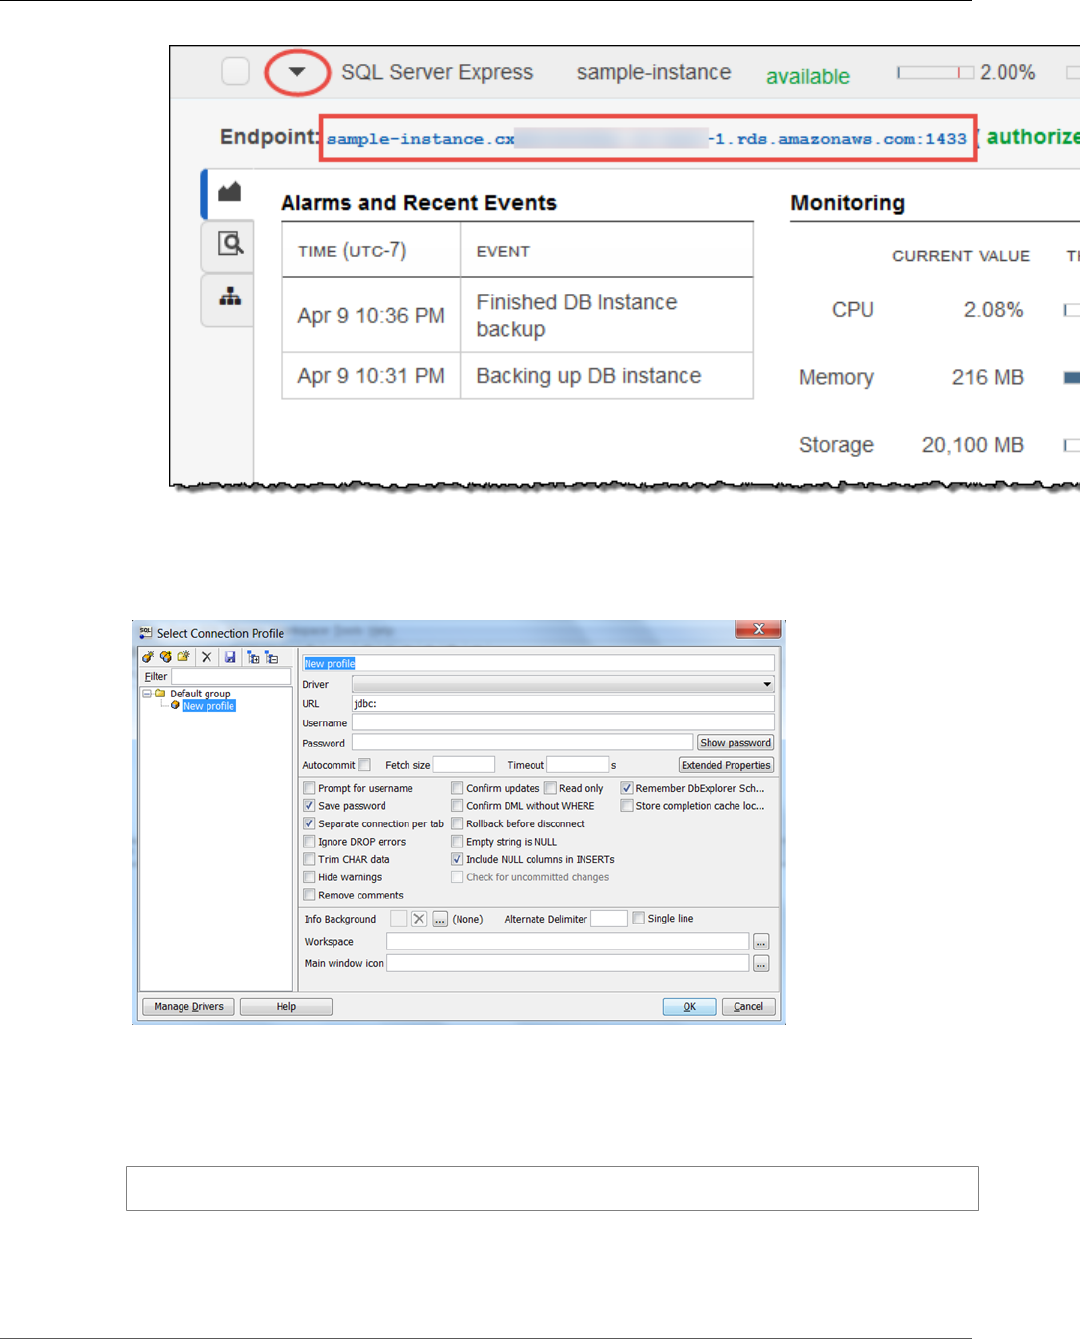Open the hierarchy tab icon in RDS
The image size is (1080, 1339).
pos(230,297)
